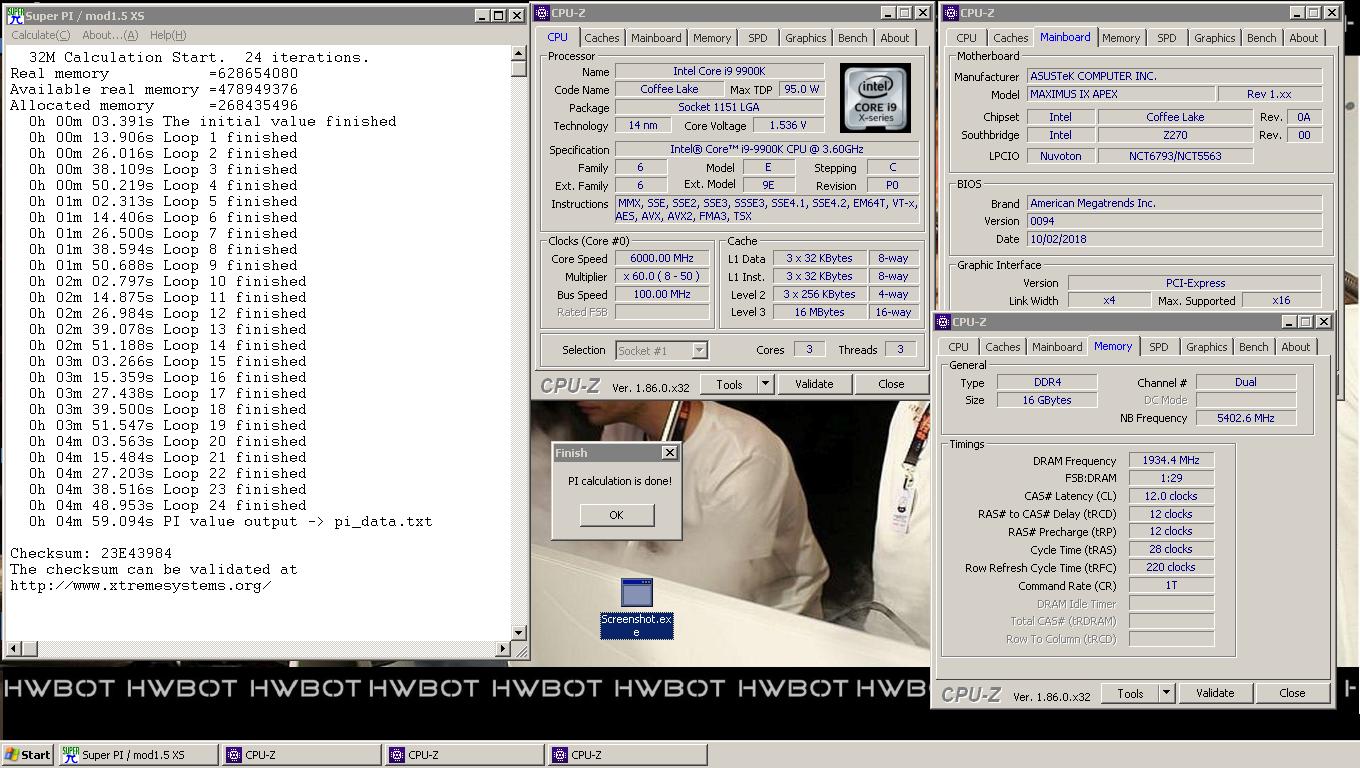Select Graphics tab in Mainboard window
Screen dimensions: 1360x768
point(1215,38)
